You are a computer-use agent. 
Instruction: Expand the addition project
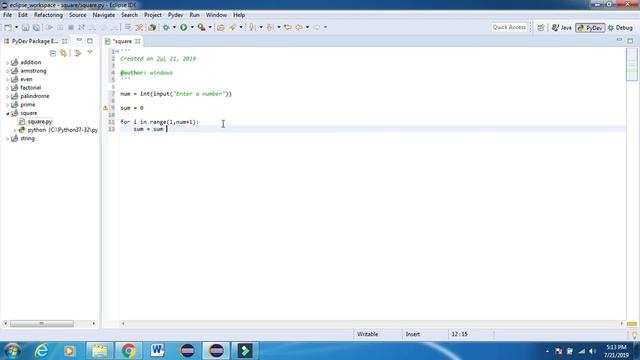(x=7, y=62)
